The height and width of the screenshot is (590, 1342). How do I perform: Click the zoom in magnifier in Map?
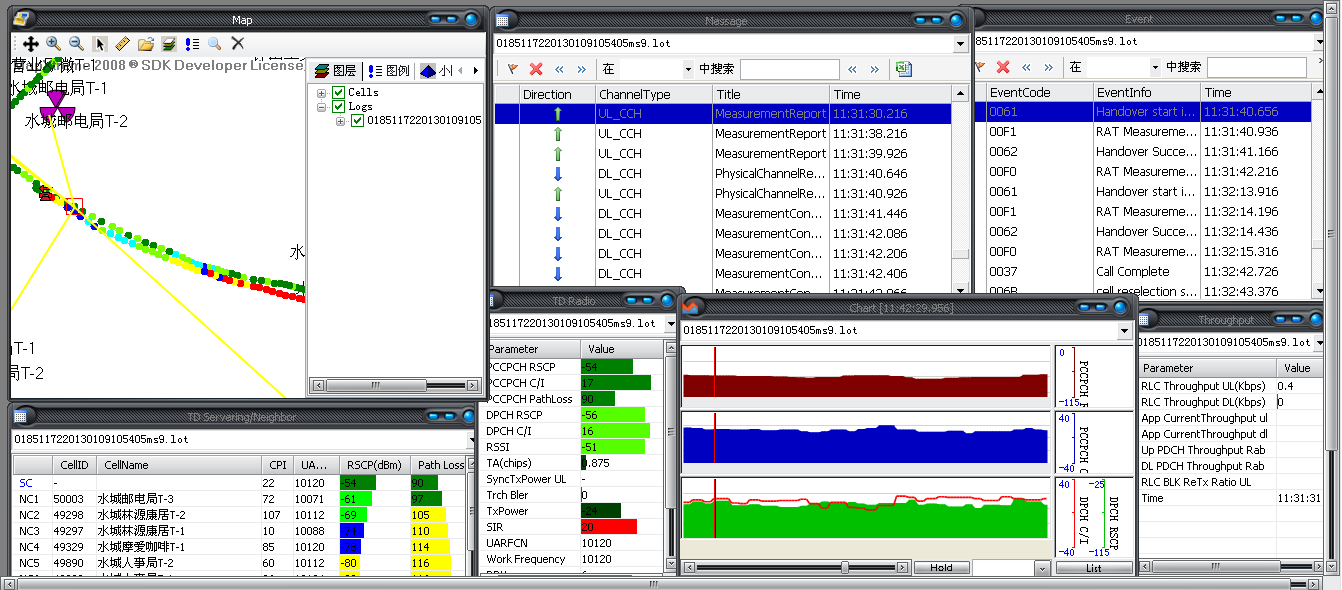coord(54,44)
